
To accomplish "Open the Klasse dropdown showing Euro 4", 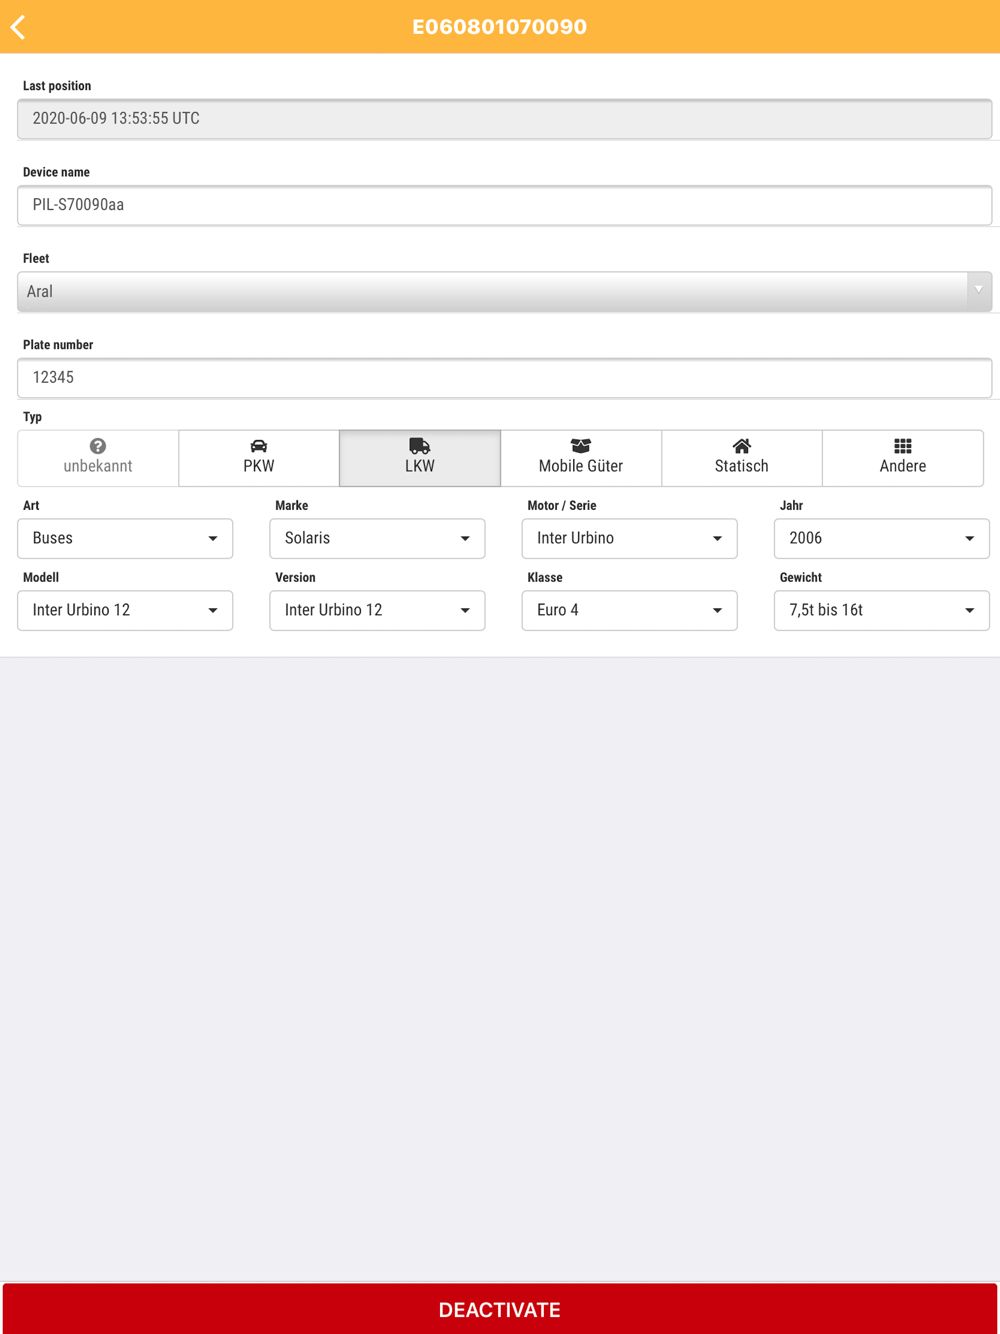I will point(629,610).
